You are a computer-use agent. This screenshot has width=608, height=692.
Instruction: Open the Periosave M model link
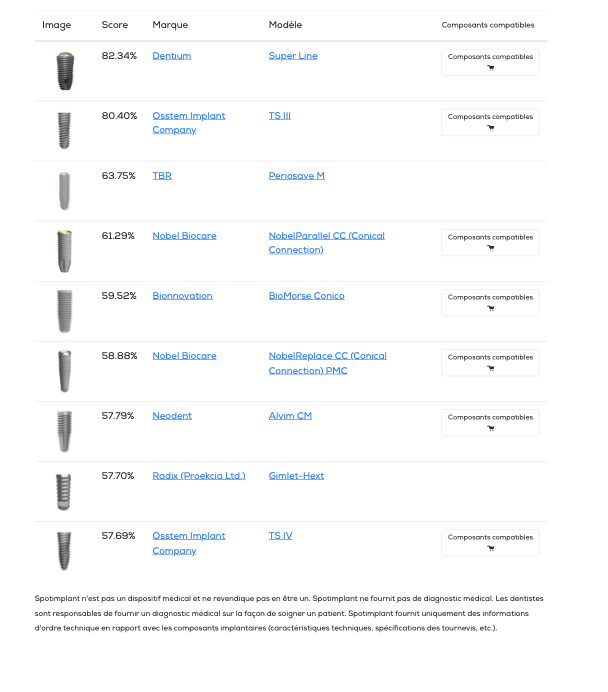[296, 176]
